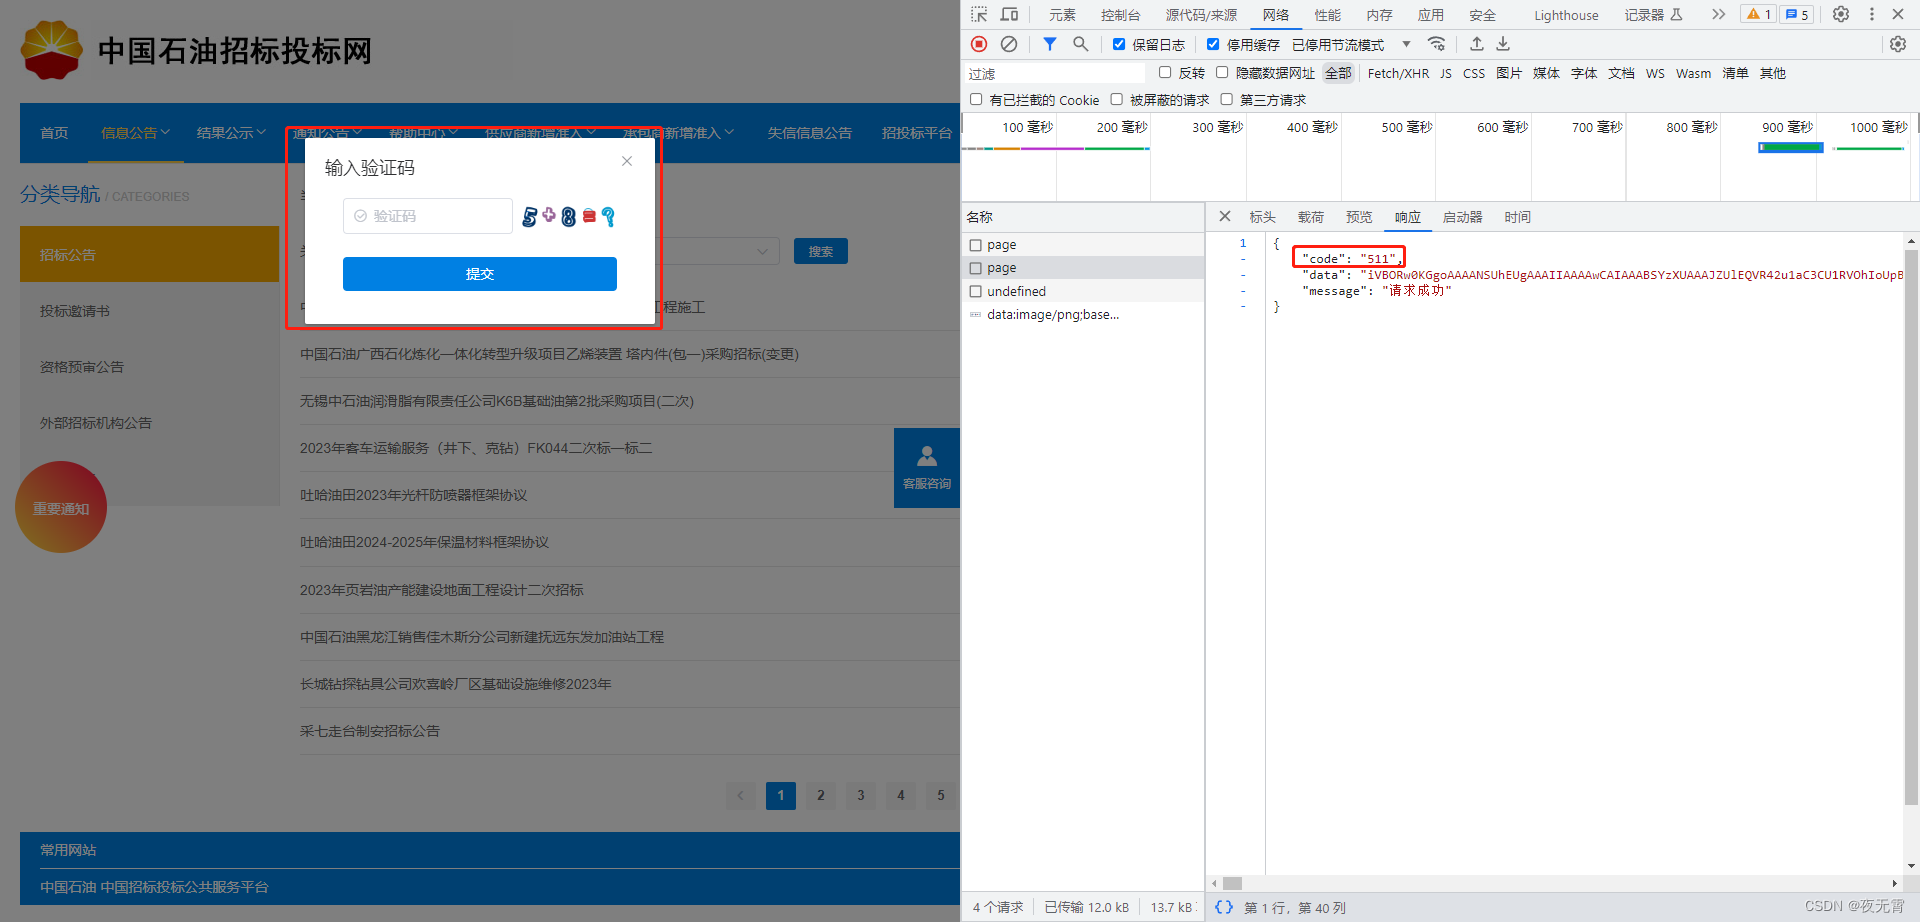1920x922 pixels.
Task: Click the 搜索 search button
Action: tap(821, 251)
